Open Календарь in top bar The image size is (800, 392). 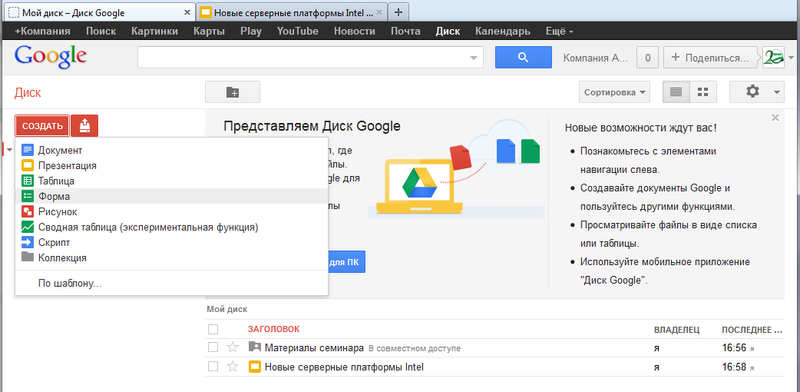point(503,31)
